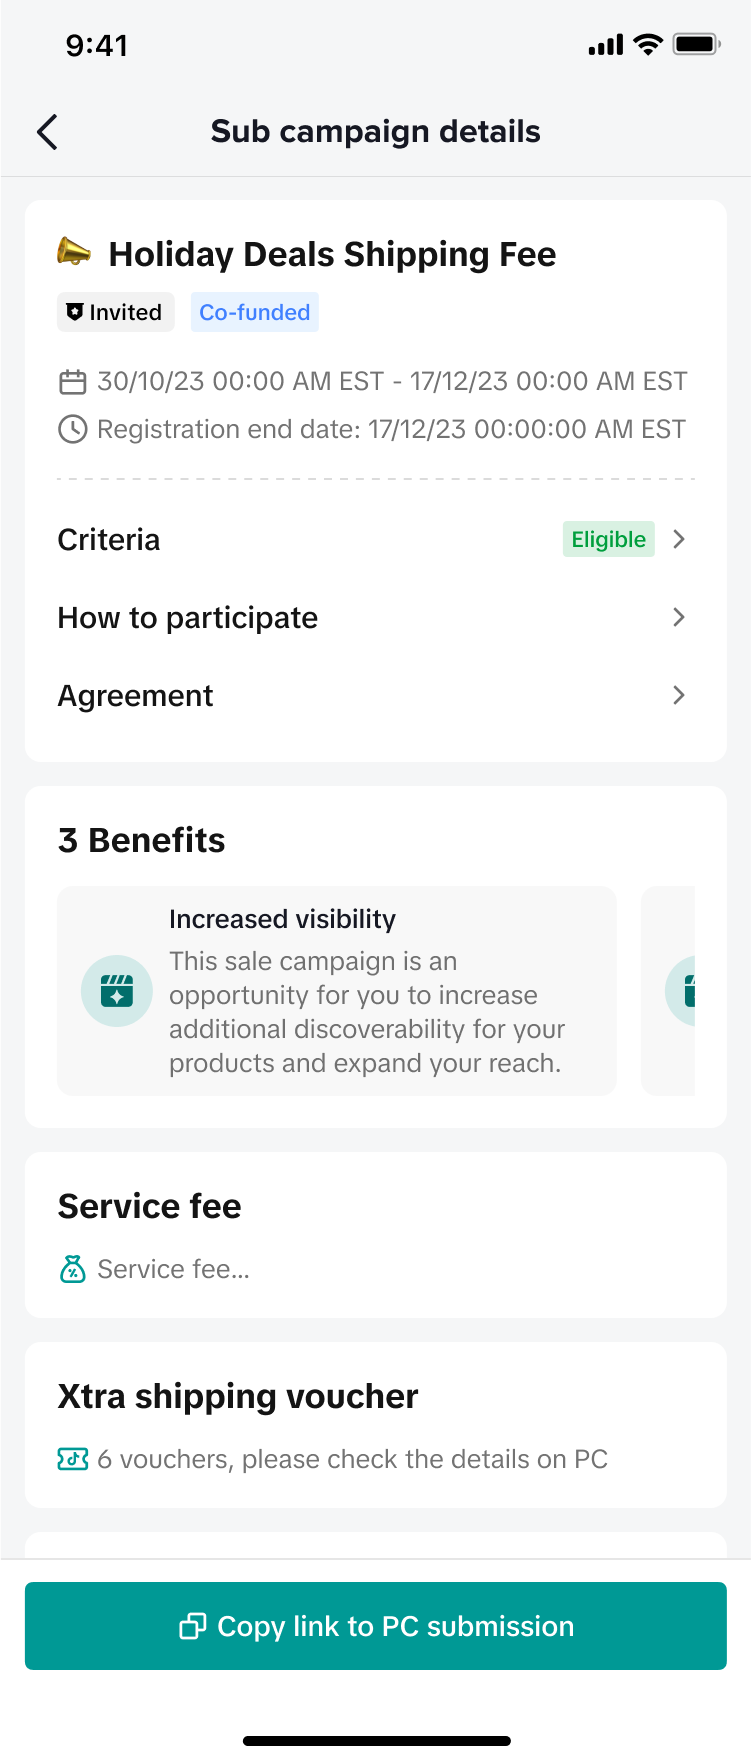The width and height of the screenshot is (751, 1762).
Task: Tap the Increased visibility benefit icon
Action: pyautogui.click(x=117, y=991)
